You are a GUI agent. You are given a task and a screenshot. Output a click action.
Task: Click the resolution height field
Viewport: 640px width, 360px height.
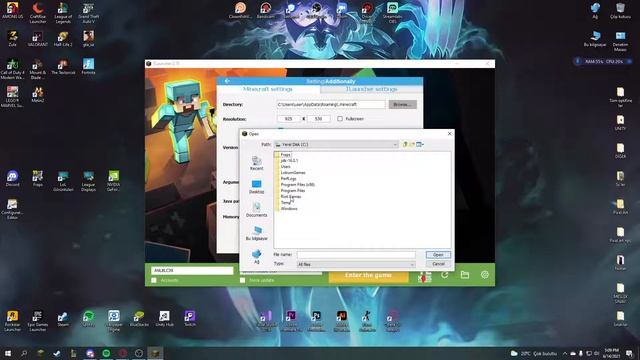coord(318,119)
